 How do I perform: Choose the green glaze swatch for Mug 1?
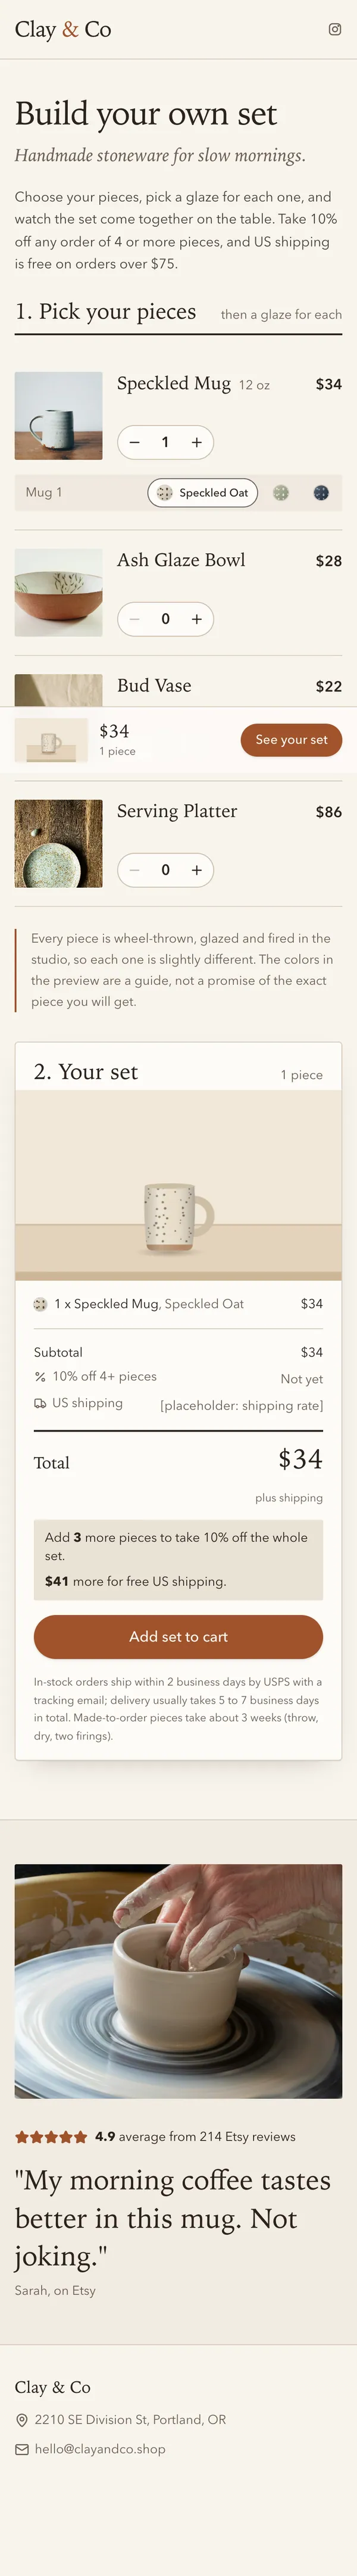[281, 493]
